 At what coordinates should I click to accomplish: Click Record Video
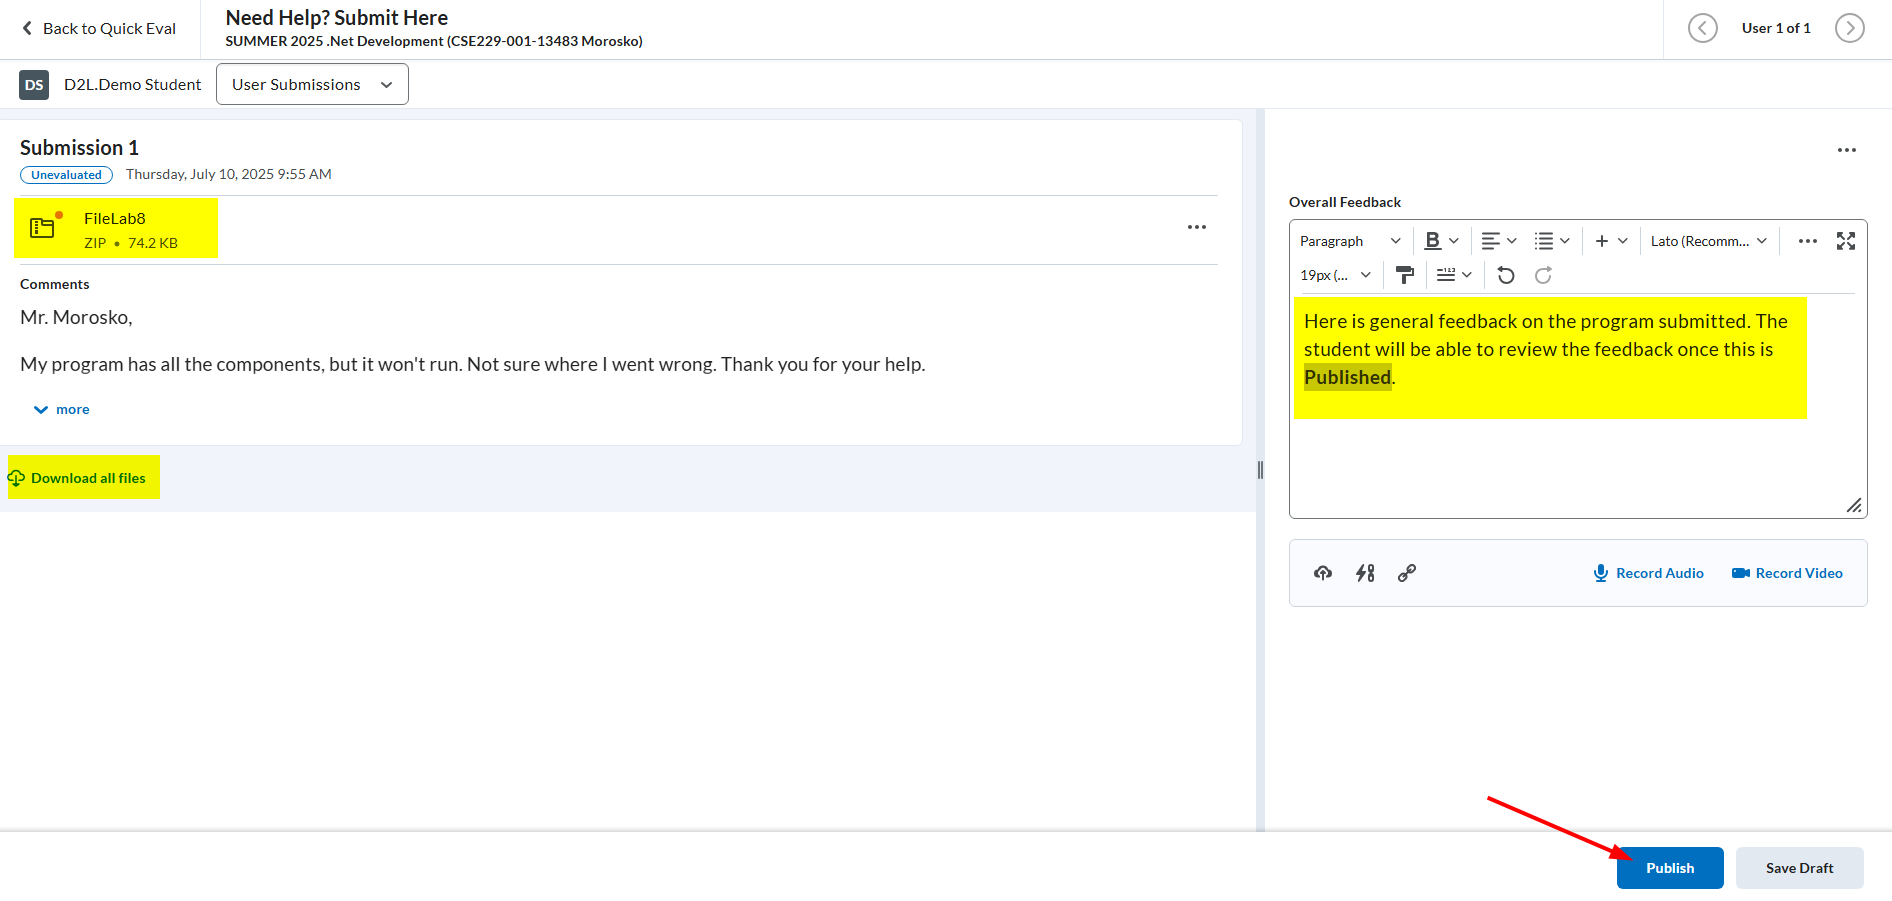pyautogui.click(x=1787, y=573)
